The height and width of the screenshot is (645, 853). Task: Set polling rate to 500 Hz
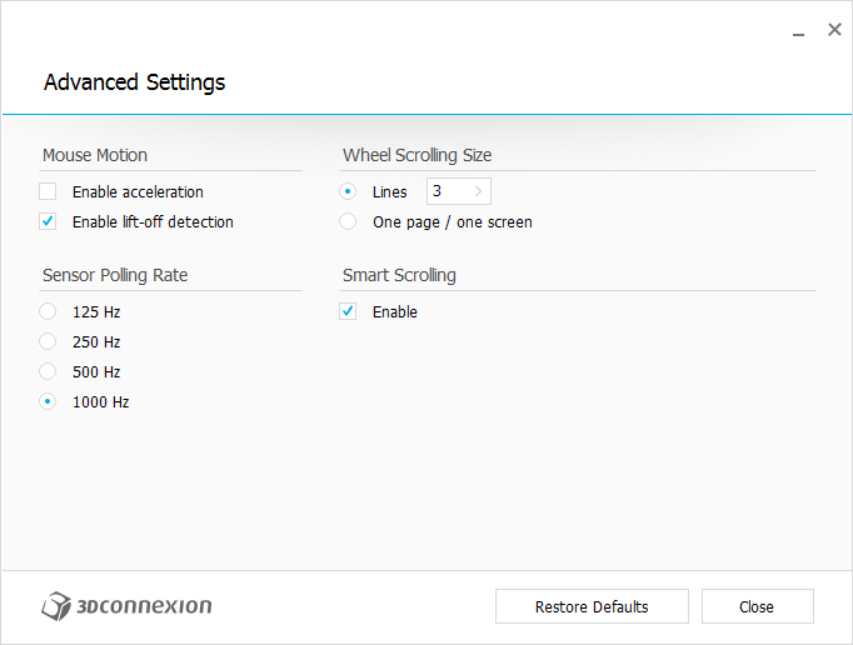coord(48,372)
